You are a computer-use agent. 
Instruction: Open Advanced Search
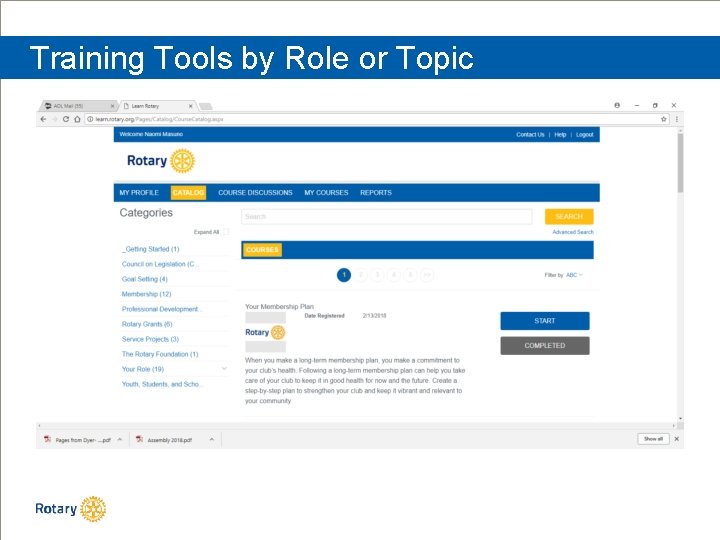[x=573, y=232]
